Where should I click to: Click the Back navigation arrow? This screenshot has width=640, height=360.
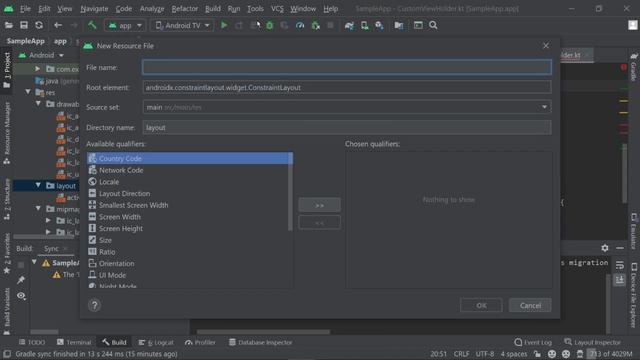click(58, 25)
